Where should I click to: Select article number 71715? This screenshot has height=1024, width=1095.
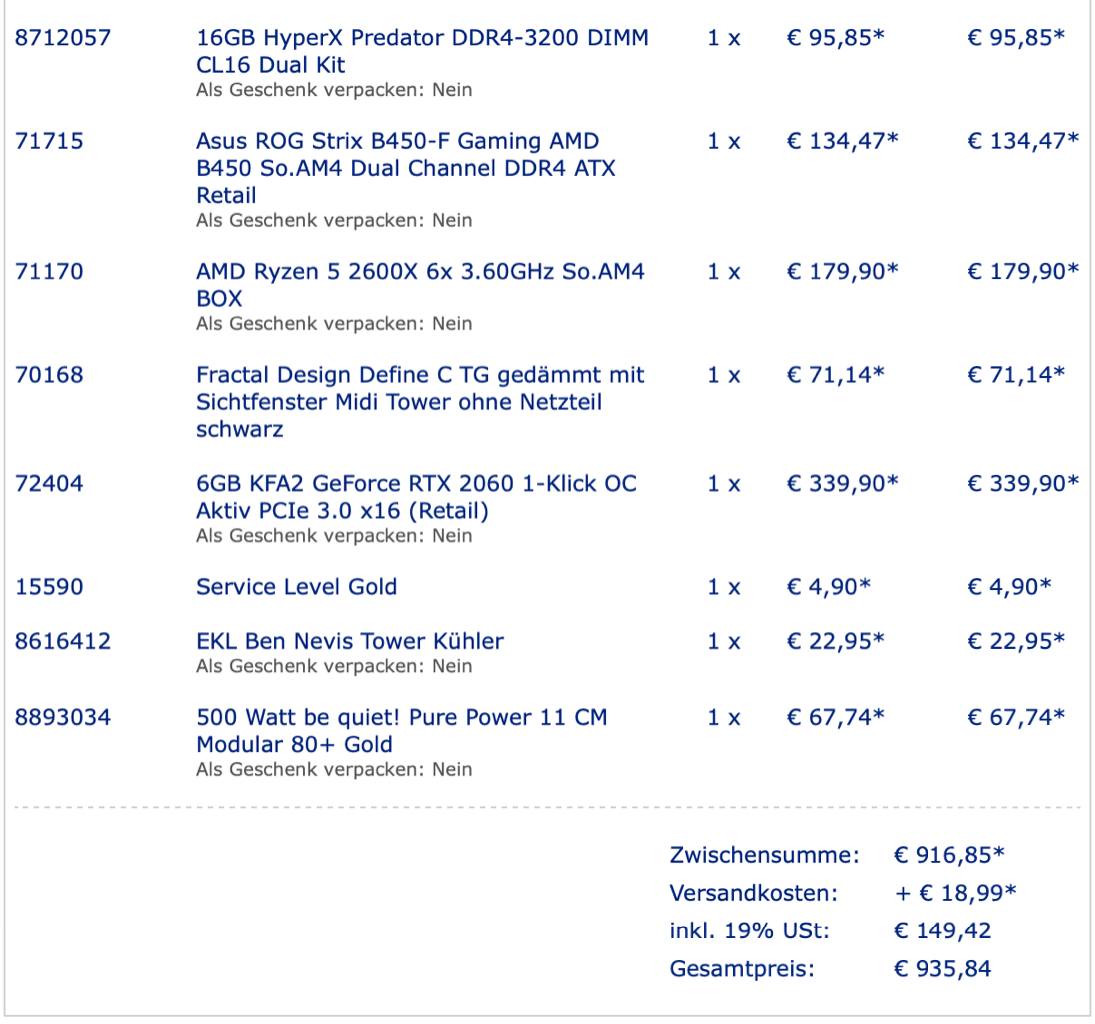(49, 141)
